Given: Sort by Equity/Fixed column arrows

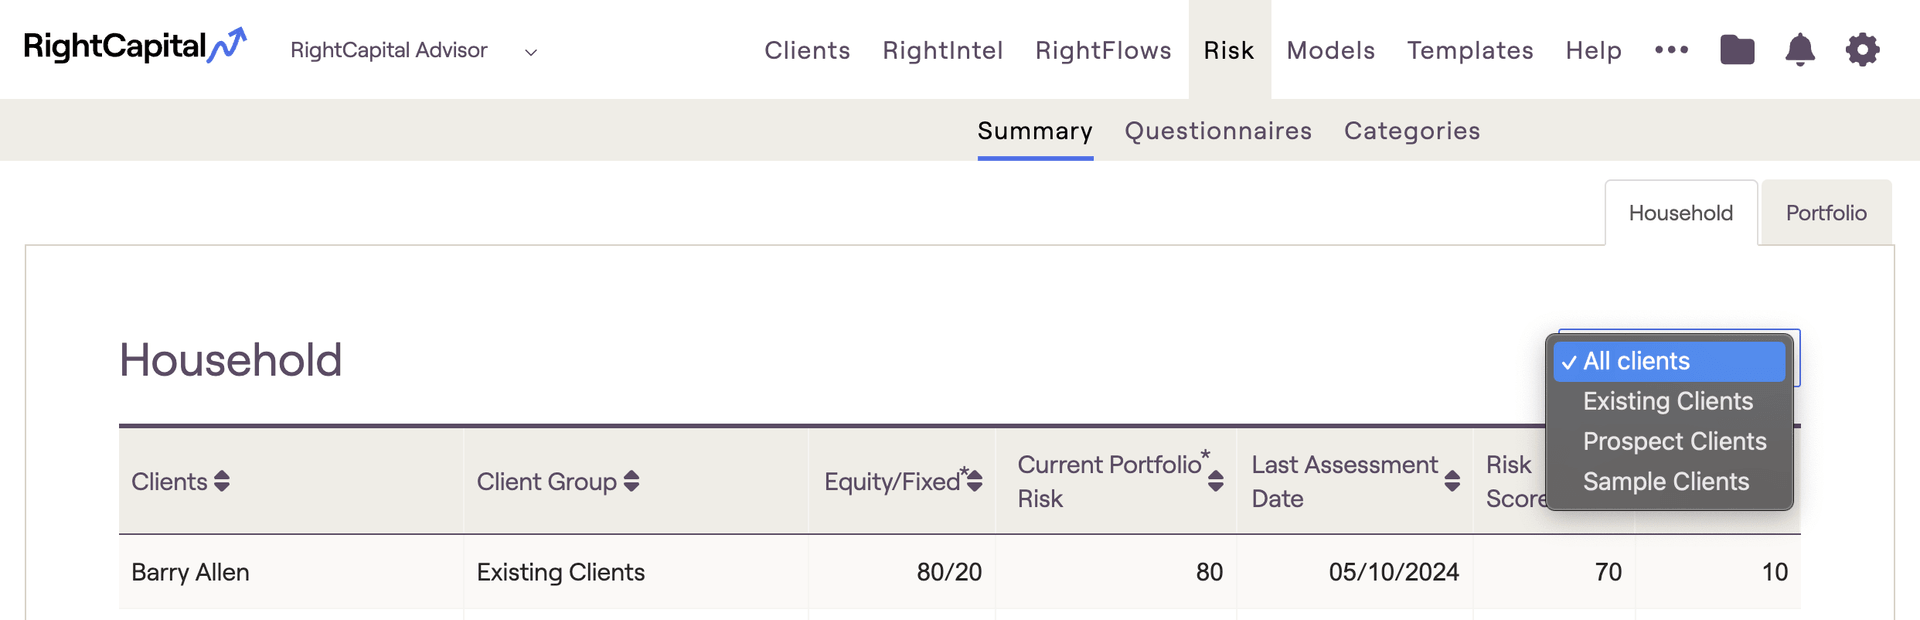Looking at the screenshot, I should coord(975,481).
